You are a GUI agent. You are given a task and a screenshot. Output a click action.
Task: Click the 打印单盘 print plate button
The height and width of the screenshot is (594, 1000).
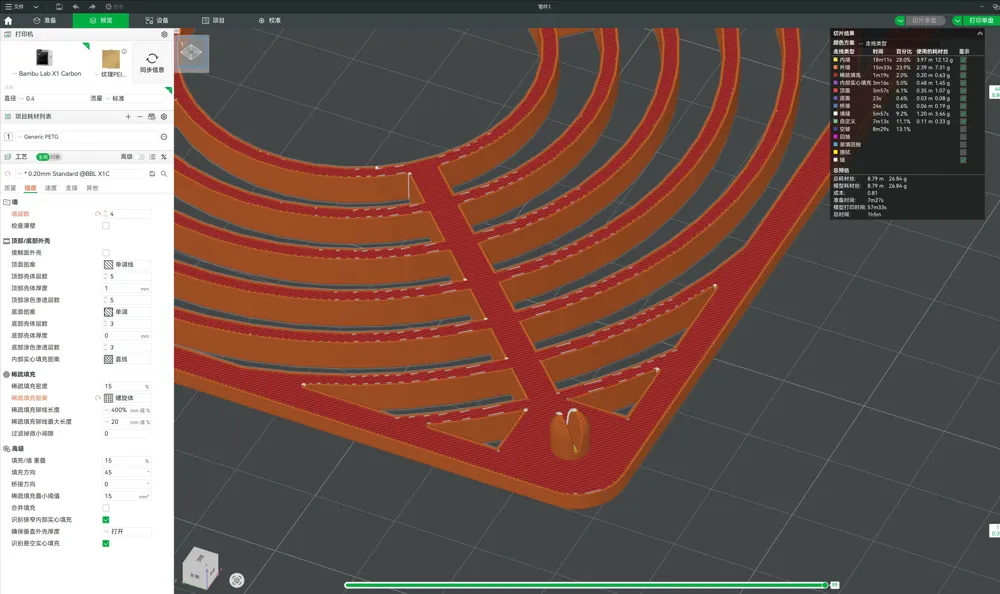pyautogui.click(x=976, y=20)
